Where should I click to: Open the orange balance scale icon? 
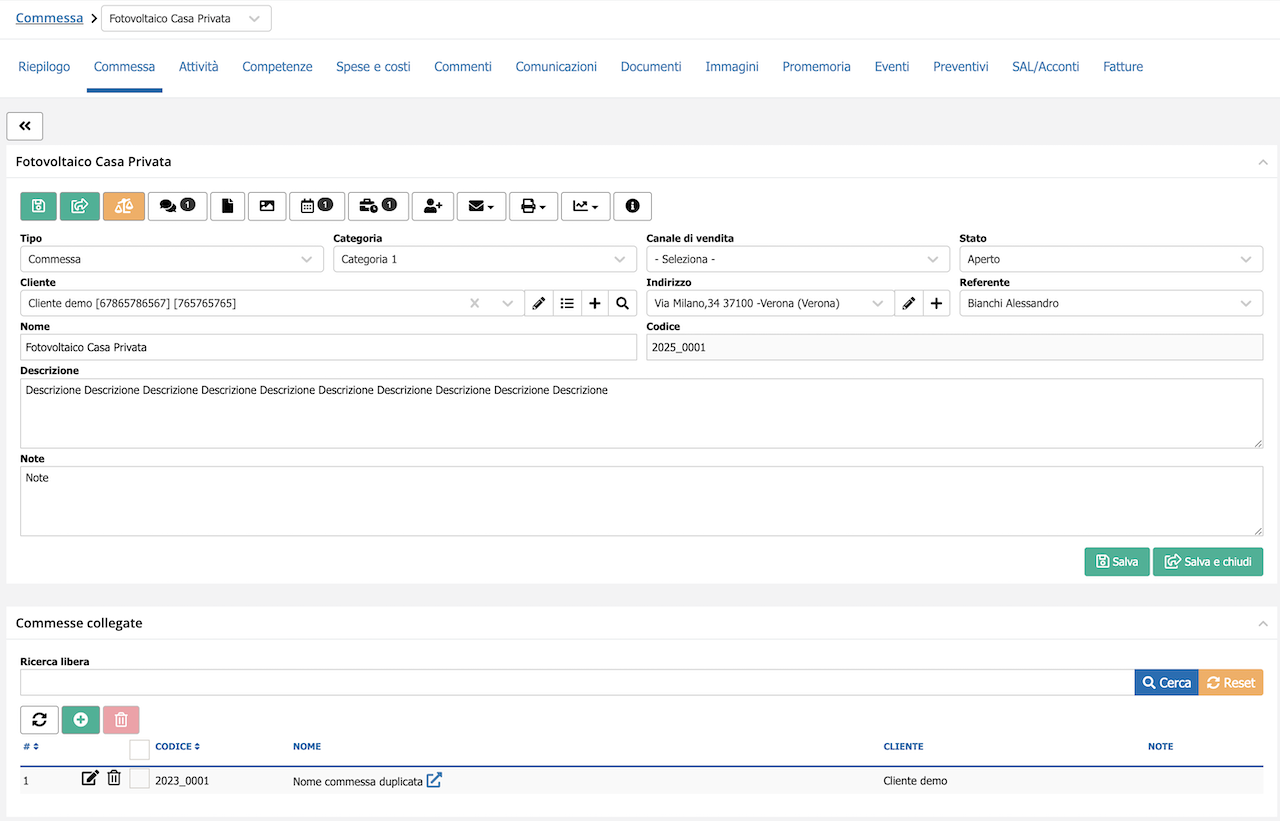point(123,206)
